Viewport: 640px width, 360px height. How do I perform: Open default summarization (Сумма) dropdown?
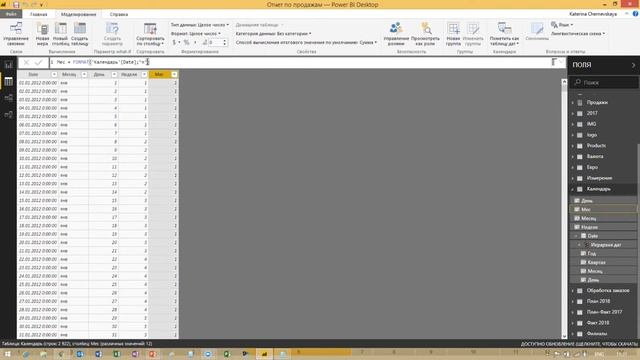306,42
